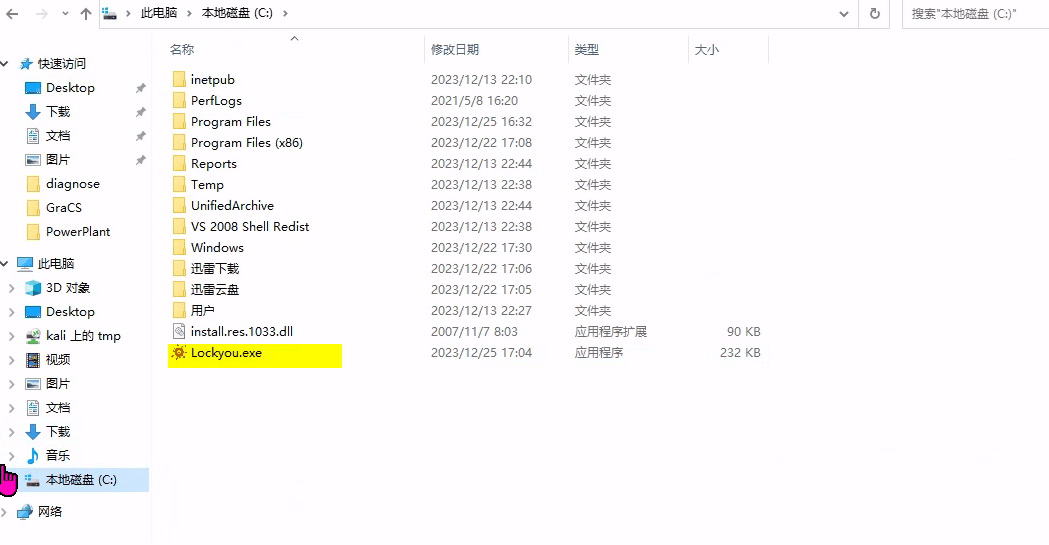The height and width of the screenshot is (545, 1049).
Task: Click 此电脑 breadcrumb in address bar
Action: pyautogui.click(x=159, y=14)
